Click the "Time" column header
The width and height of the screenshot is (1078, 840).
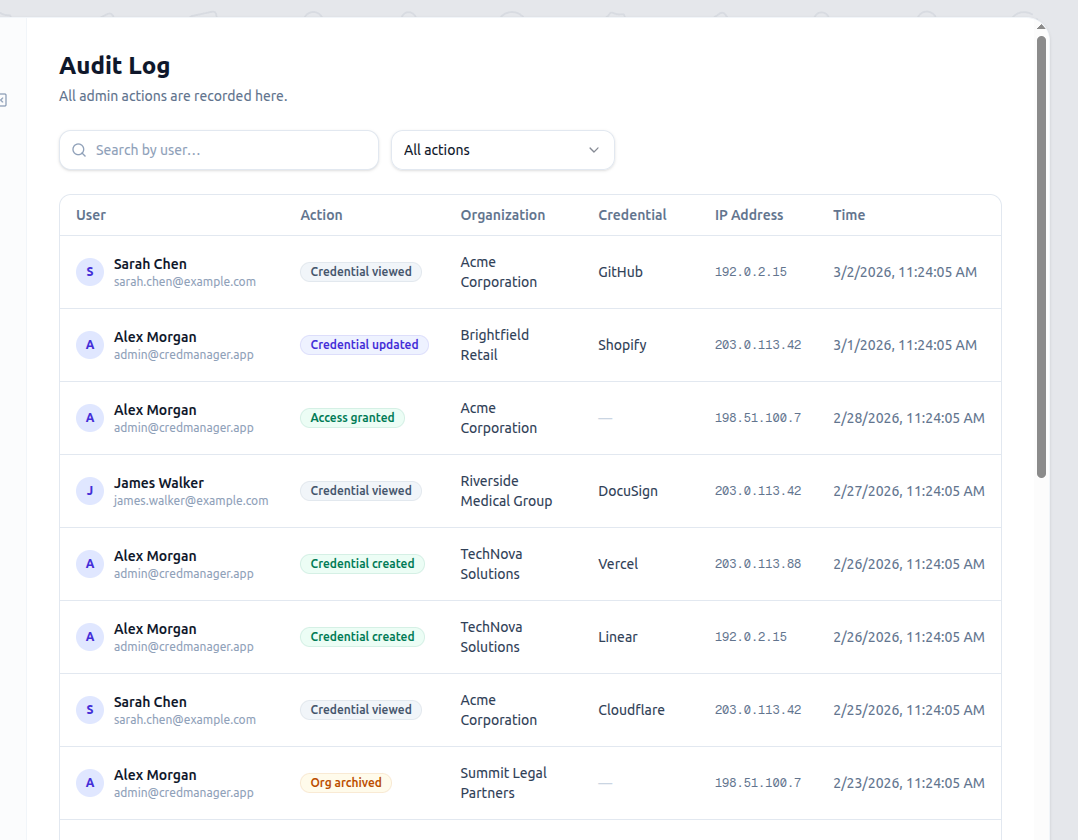point(849,215)
